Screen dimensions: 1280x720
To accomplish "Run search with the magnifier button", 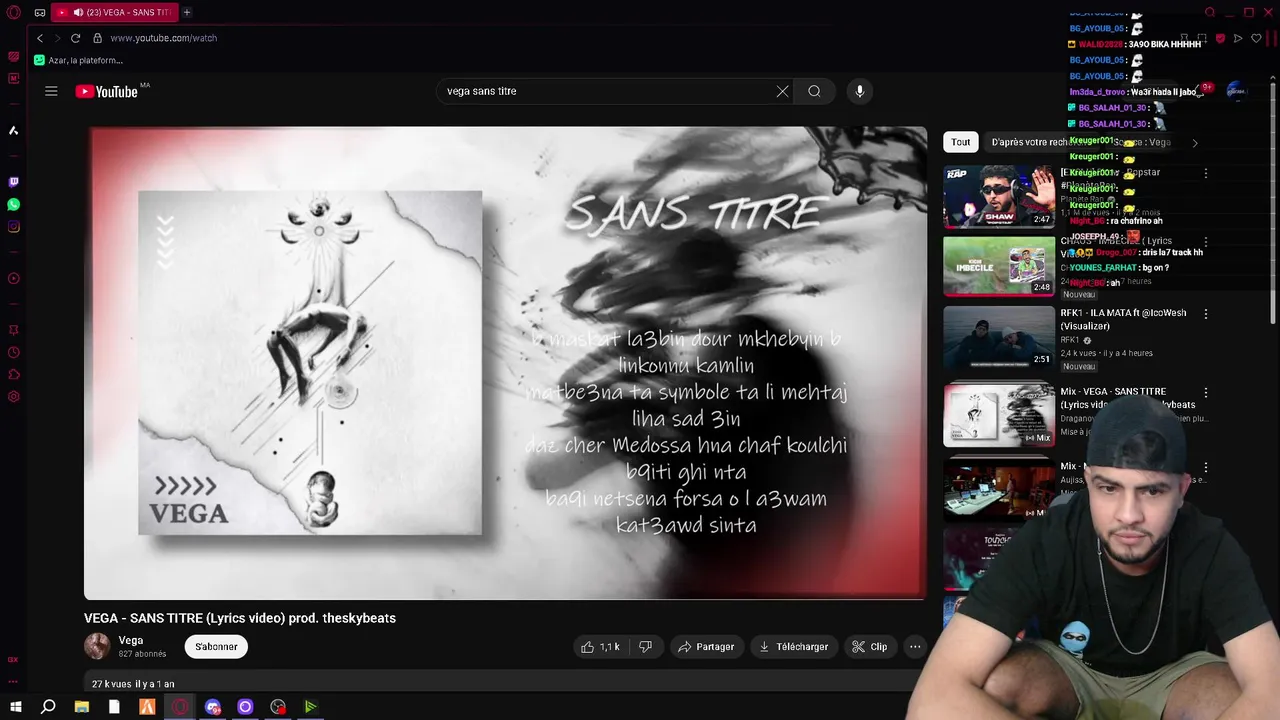I will click(x=814, y=91).
